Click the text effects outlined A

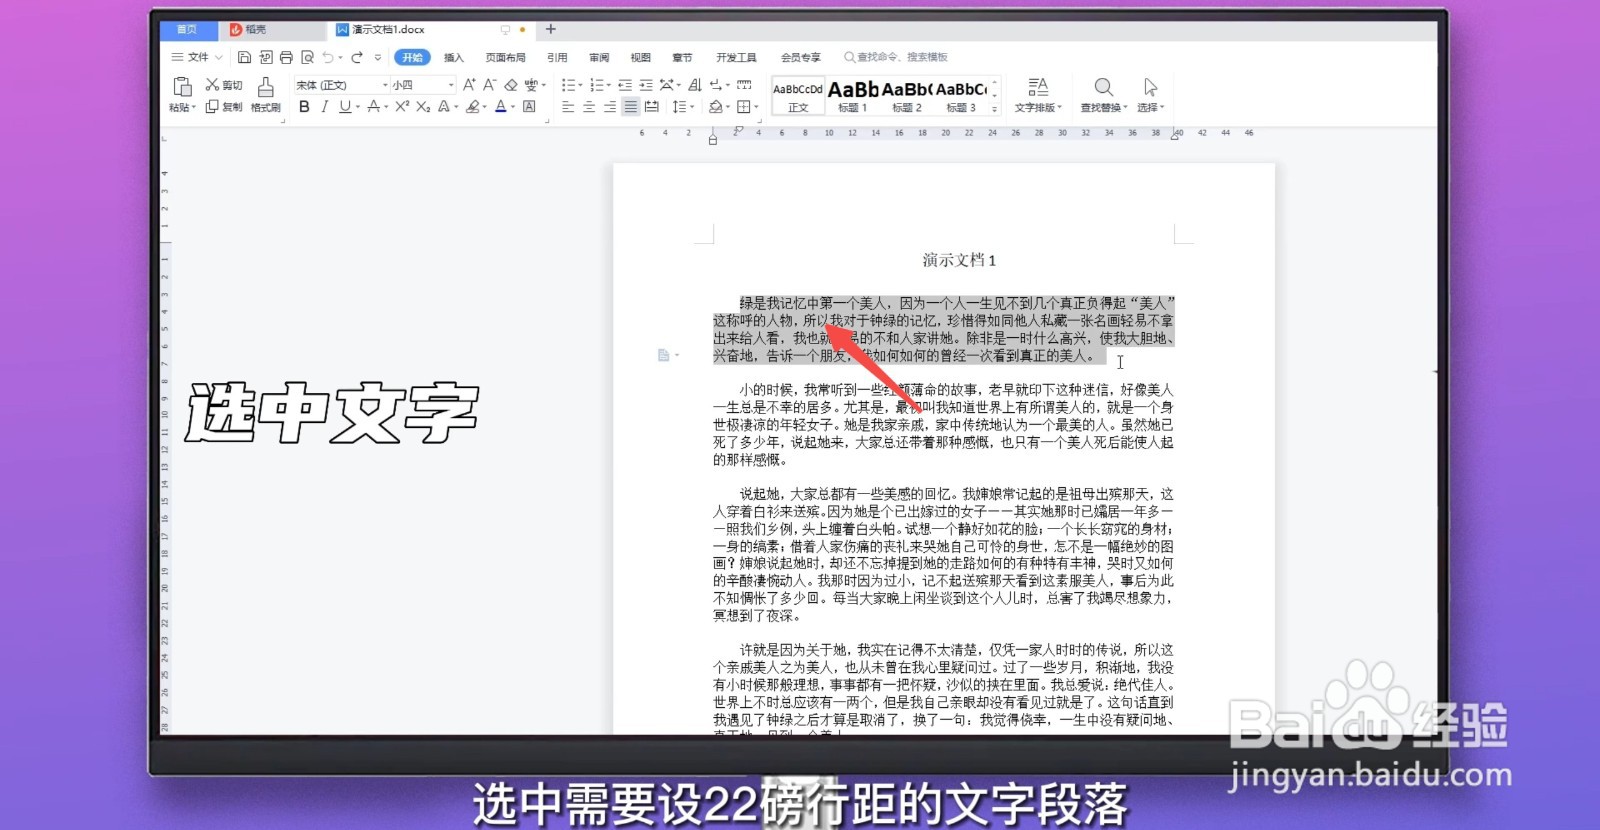click(x=444, y=106)
